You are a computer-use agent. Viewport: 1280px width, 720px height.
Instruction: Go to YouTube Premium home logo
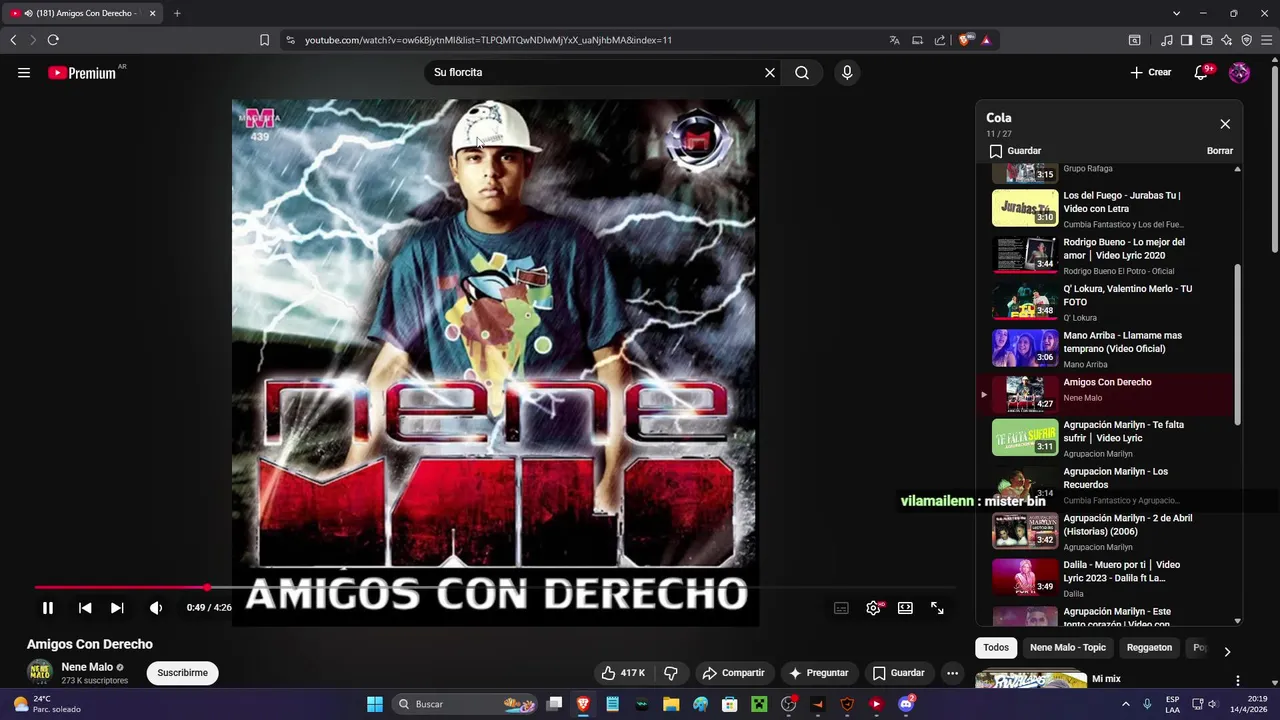(82, 73)
